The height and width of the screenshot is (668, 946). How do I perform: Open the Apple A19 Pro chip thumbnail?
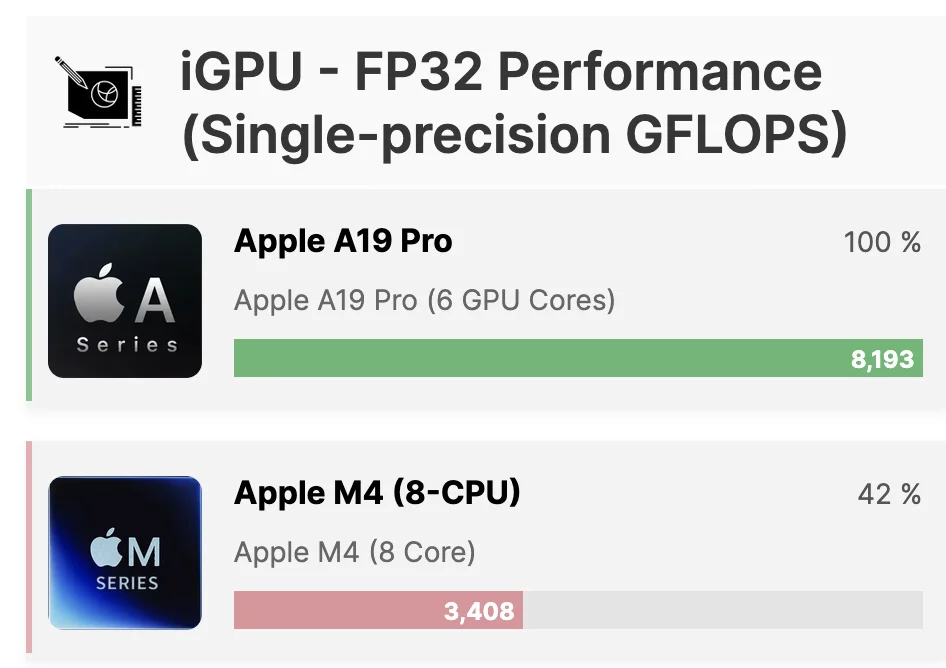click(125, 300)
